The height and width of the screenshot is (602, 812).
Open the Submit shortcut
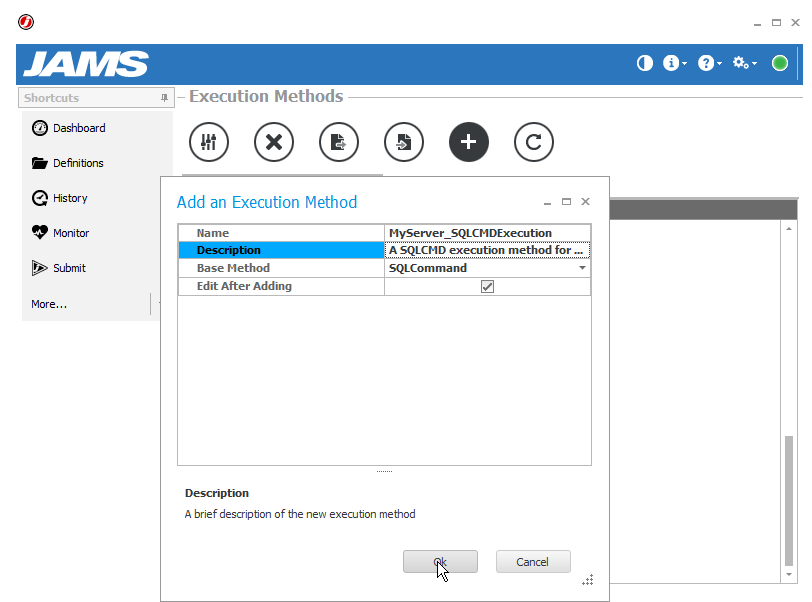pos(69,268)
